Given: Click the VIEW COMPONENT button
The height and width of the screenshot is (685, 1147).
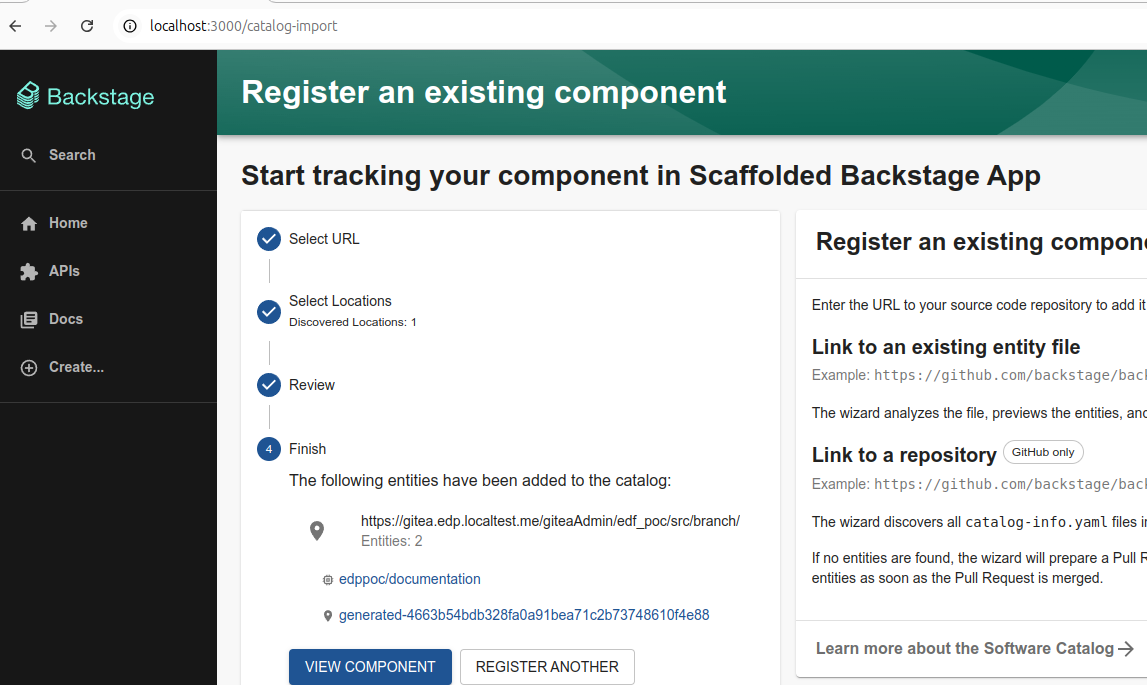Looking at the screenshot, I should [x=370, y=667].
